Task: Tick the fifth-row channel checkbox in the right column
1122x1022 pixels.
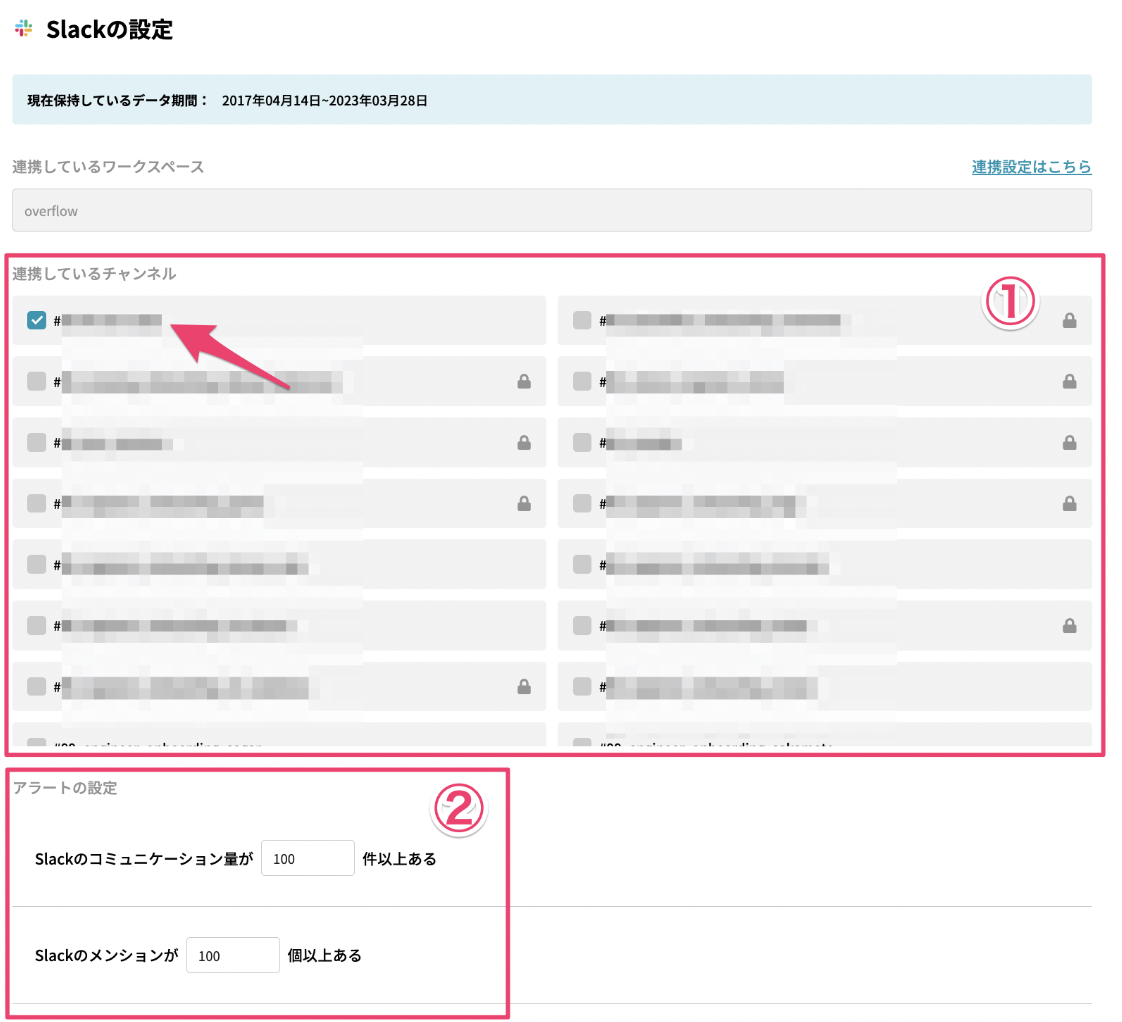Action: click(x=582, y=564)
